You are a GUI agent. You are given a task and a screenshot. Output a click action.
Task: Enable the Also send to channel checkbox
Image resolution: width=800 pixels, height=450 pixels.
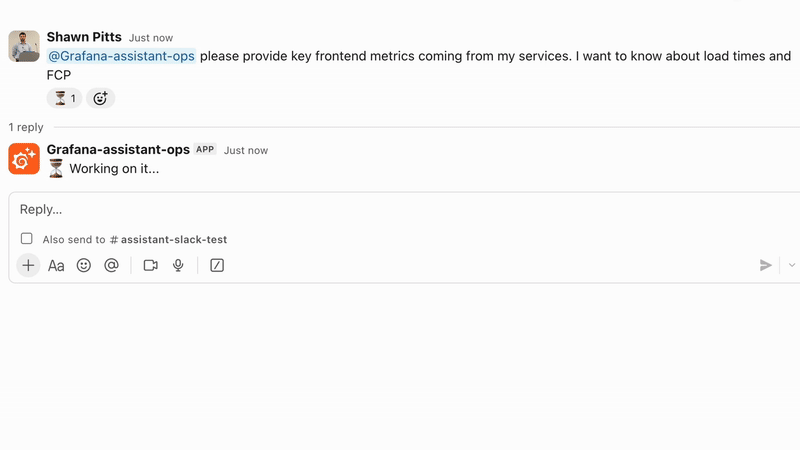pyautogui.click(x=27, y=239)
